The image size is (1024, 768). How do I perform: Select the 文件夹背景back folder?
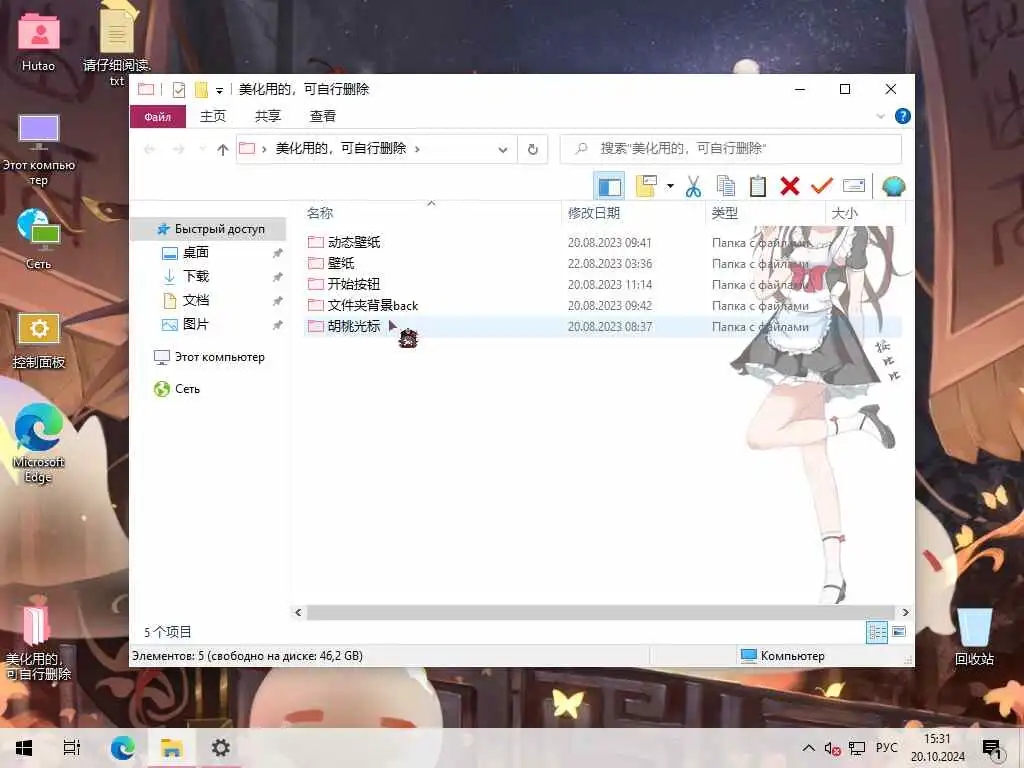click(x=372, y=305)
